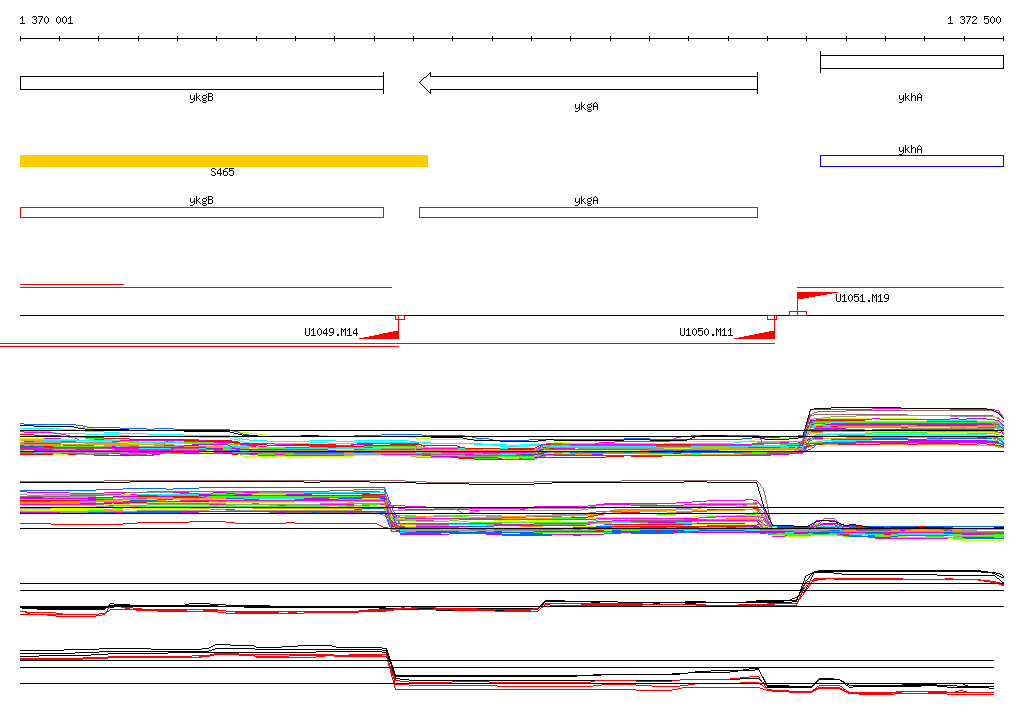The image size is (1024, 714).
Task: Select the red ykgA outlined box
Action: pyautogui.click(x=588, y=212)
